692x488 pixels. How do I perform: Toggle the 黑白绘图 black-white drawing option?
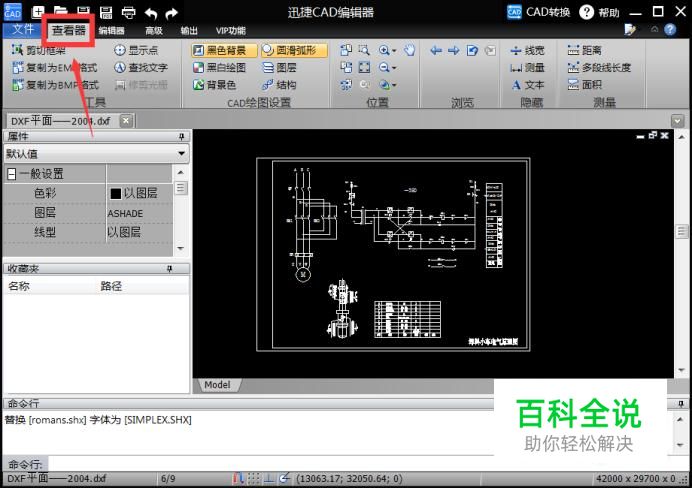pos(219,68)
